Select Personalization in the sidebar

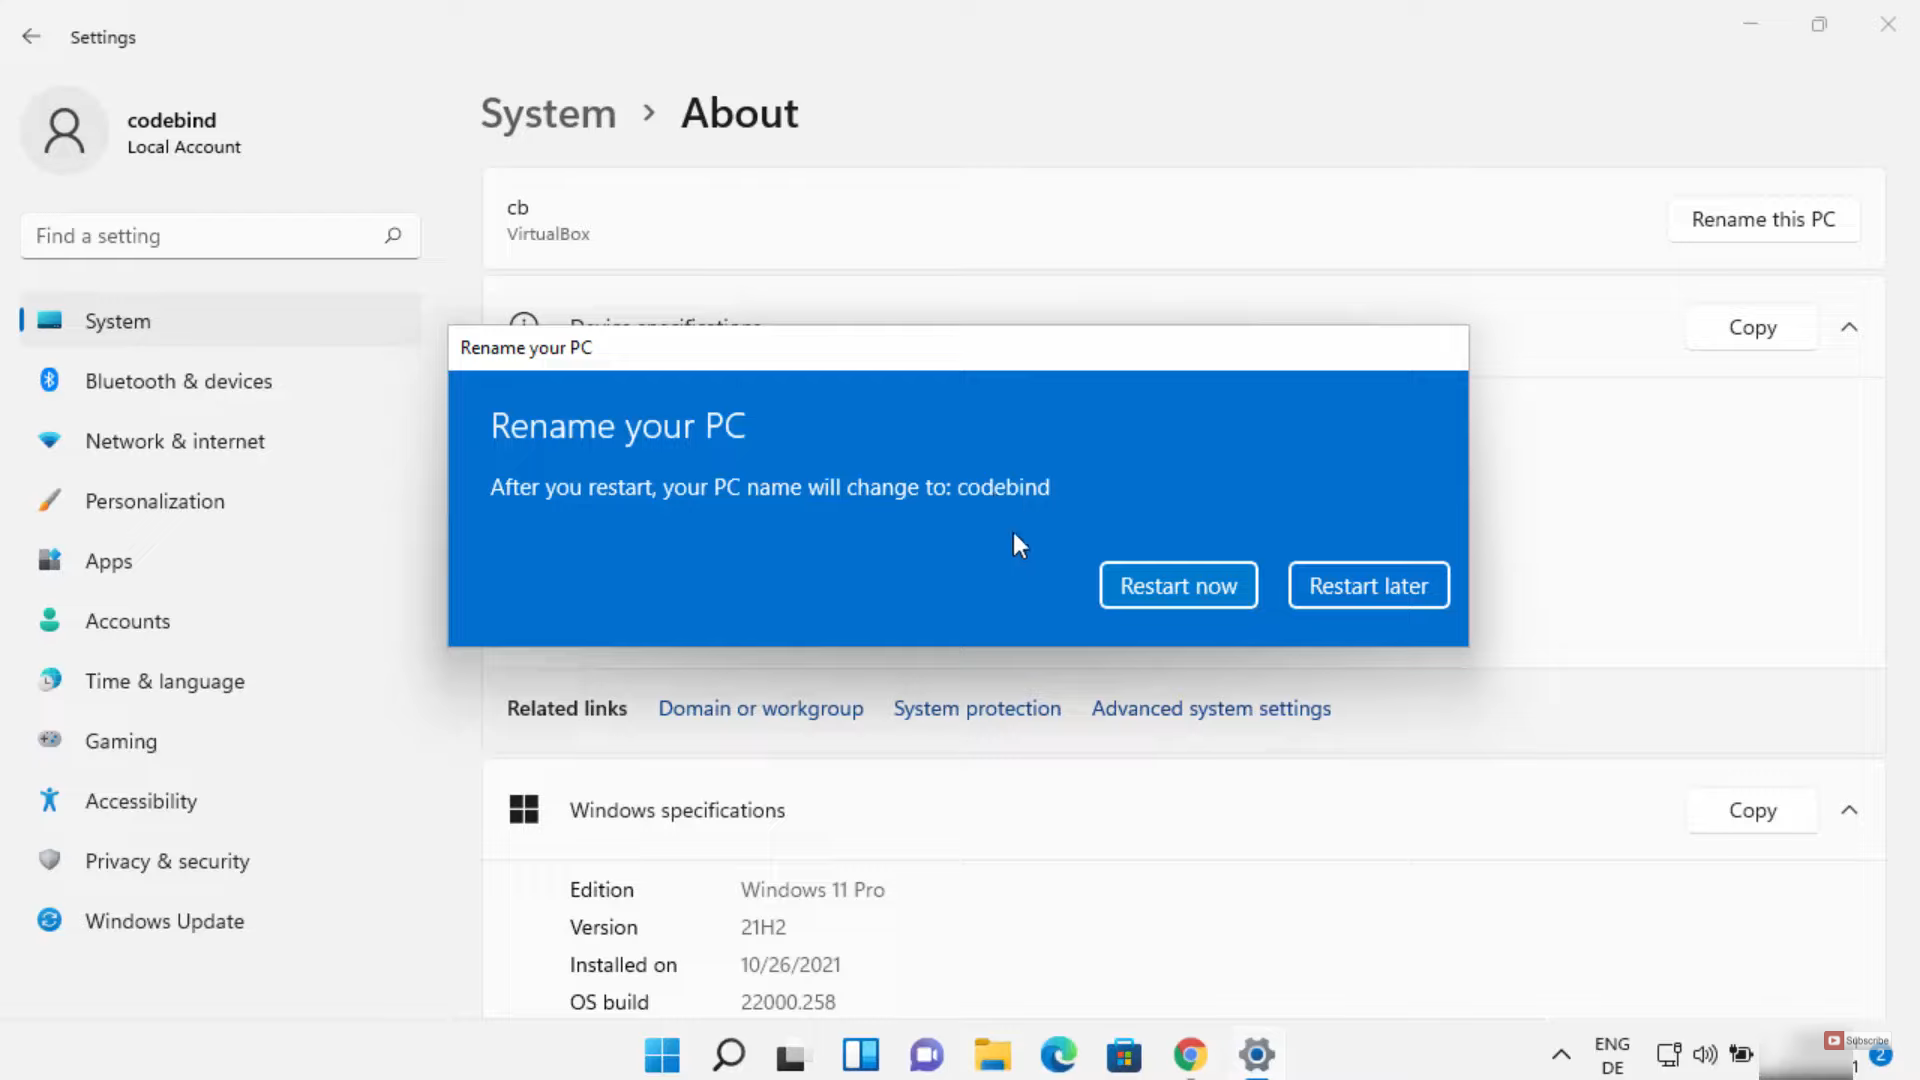click(154, 501)
